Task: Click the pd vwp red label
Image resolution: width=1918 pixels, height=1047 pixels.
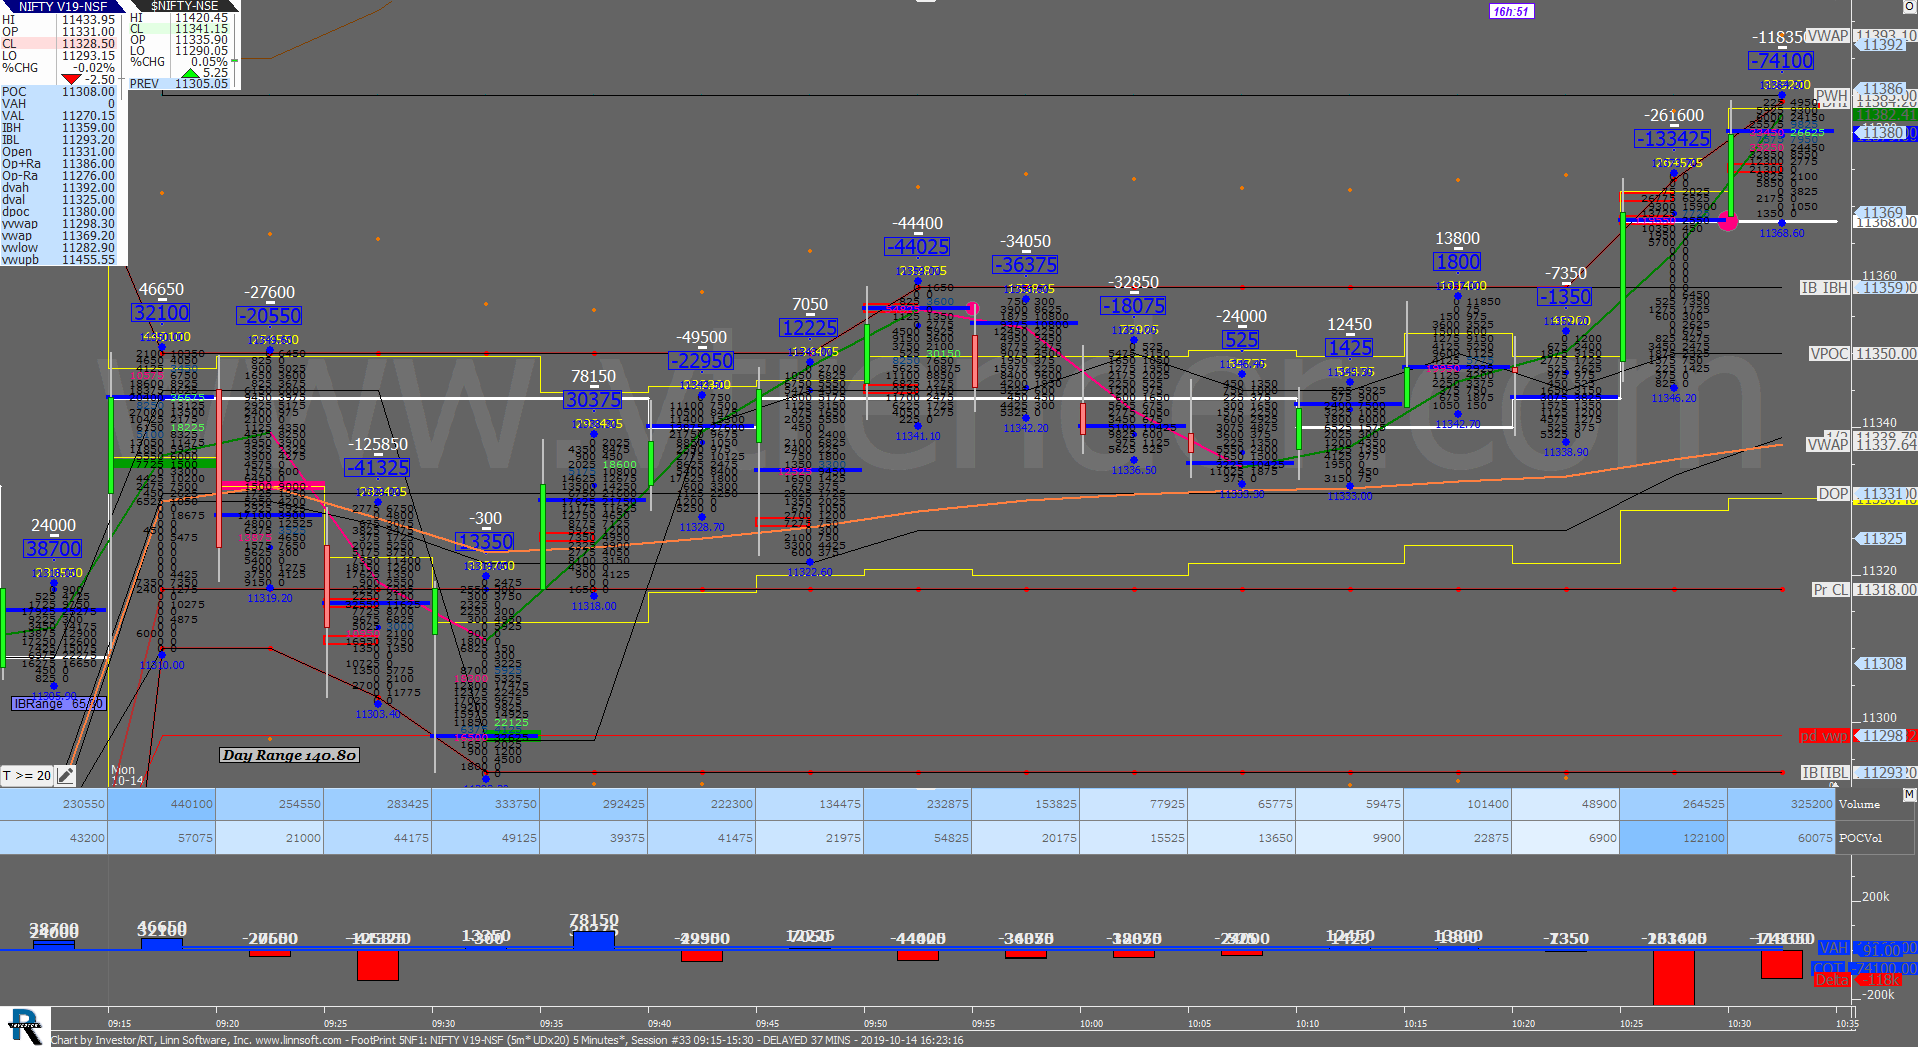Action: (1824, 736)
